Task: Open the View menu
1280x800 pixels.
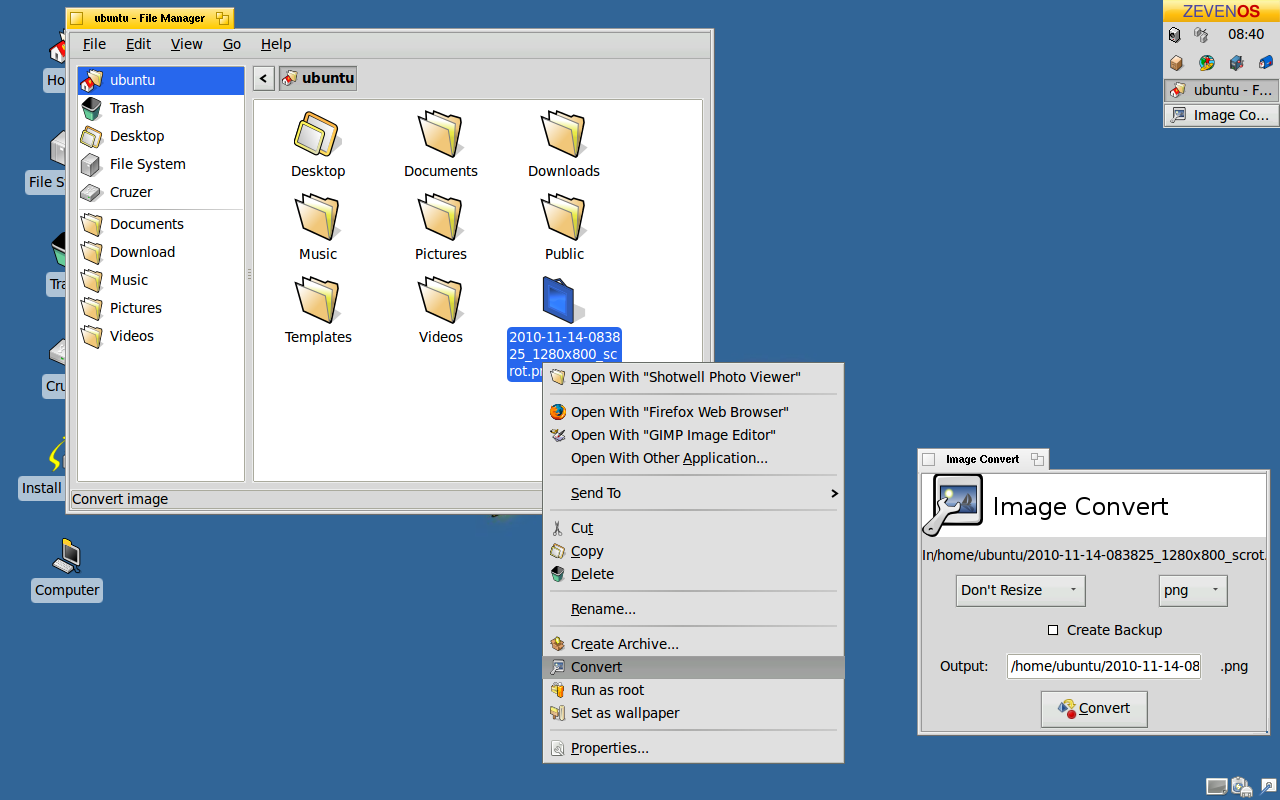Action: point(186,44)
